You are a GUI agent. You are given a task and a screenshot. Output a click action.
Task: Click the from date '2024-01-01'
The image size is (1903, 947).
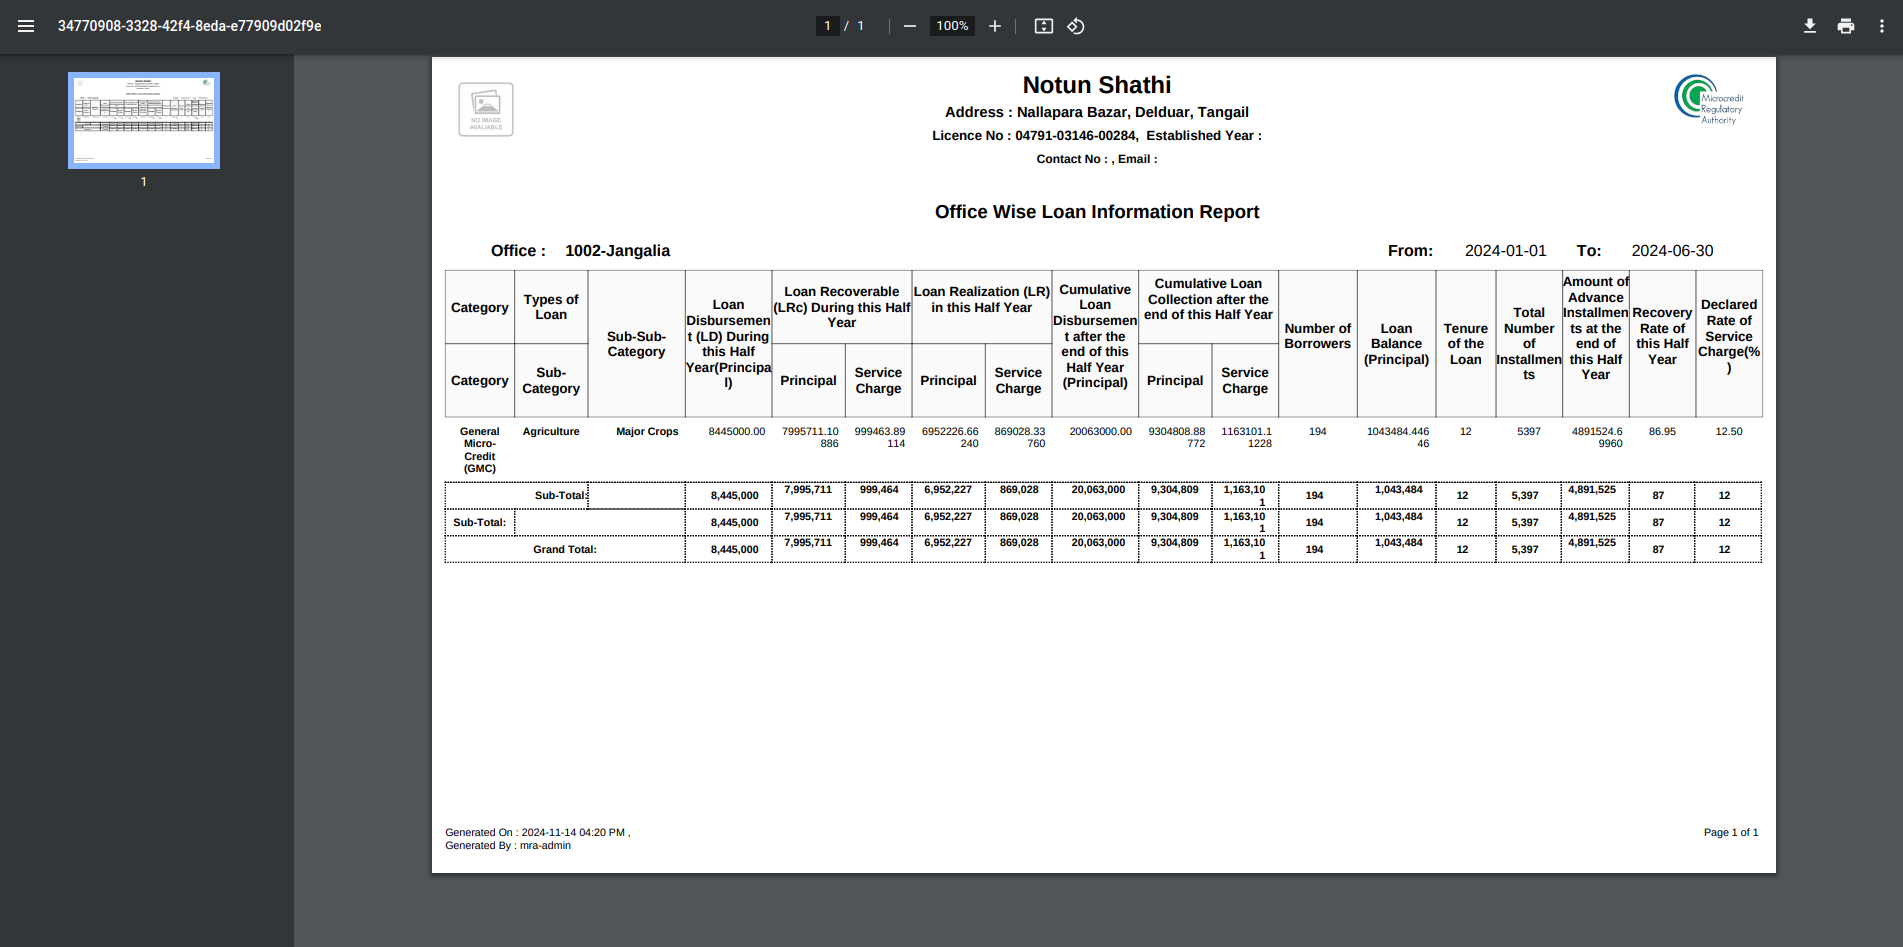(x=1505, y=251)
